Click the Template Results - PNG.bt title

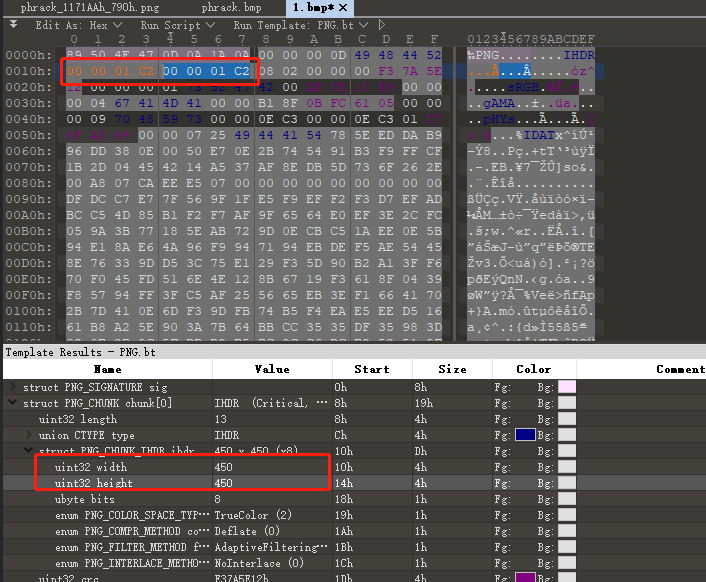(81, 352)
